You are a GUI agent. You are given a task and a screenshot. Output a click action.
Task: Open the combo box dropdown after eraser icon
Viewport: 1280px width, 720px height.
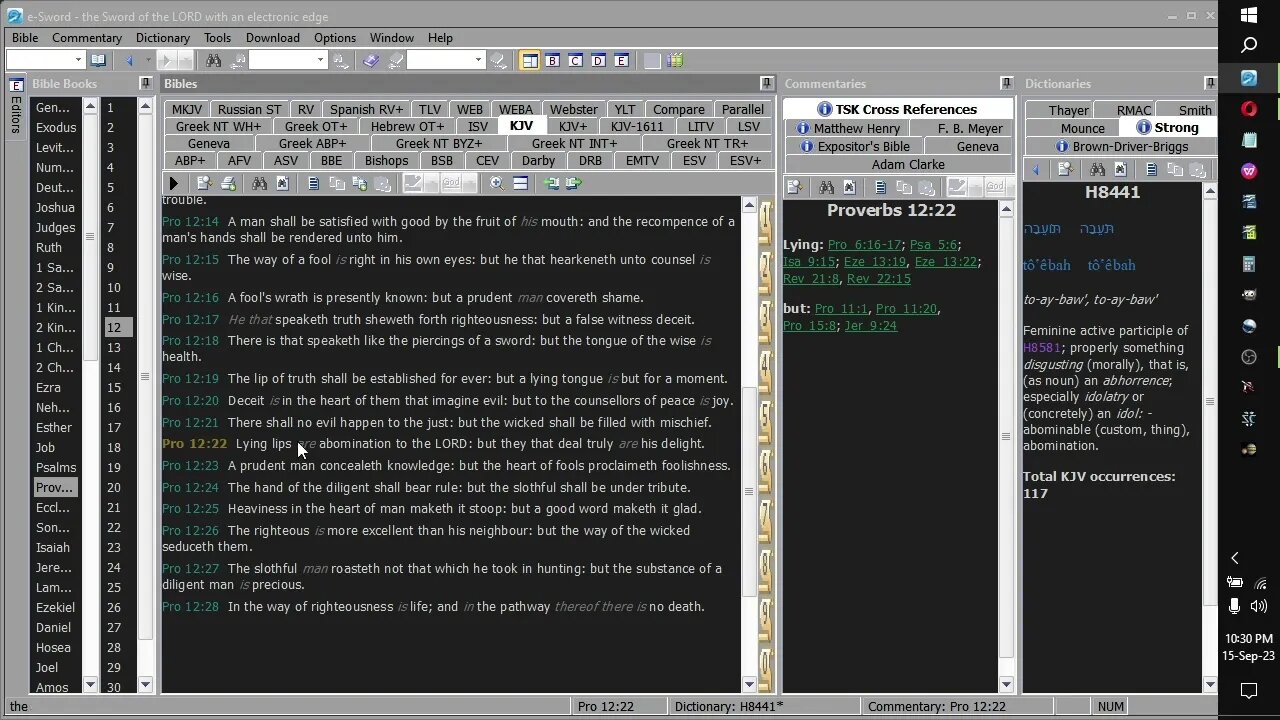[x=478, y=60]
